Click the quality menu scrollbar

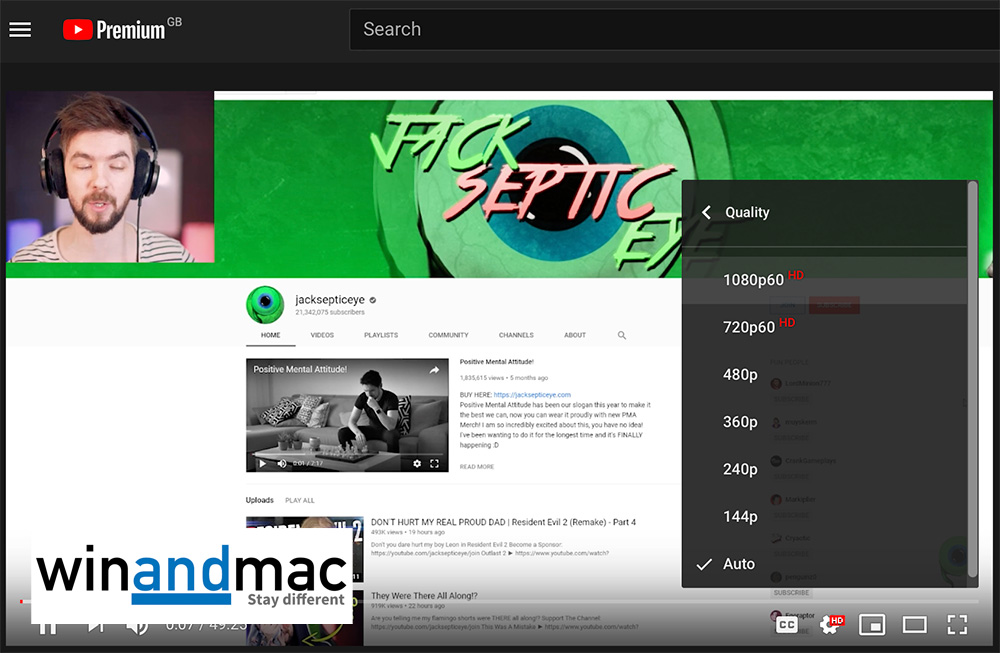(x=972, y=380)
